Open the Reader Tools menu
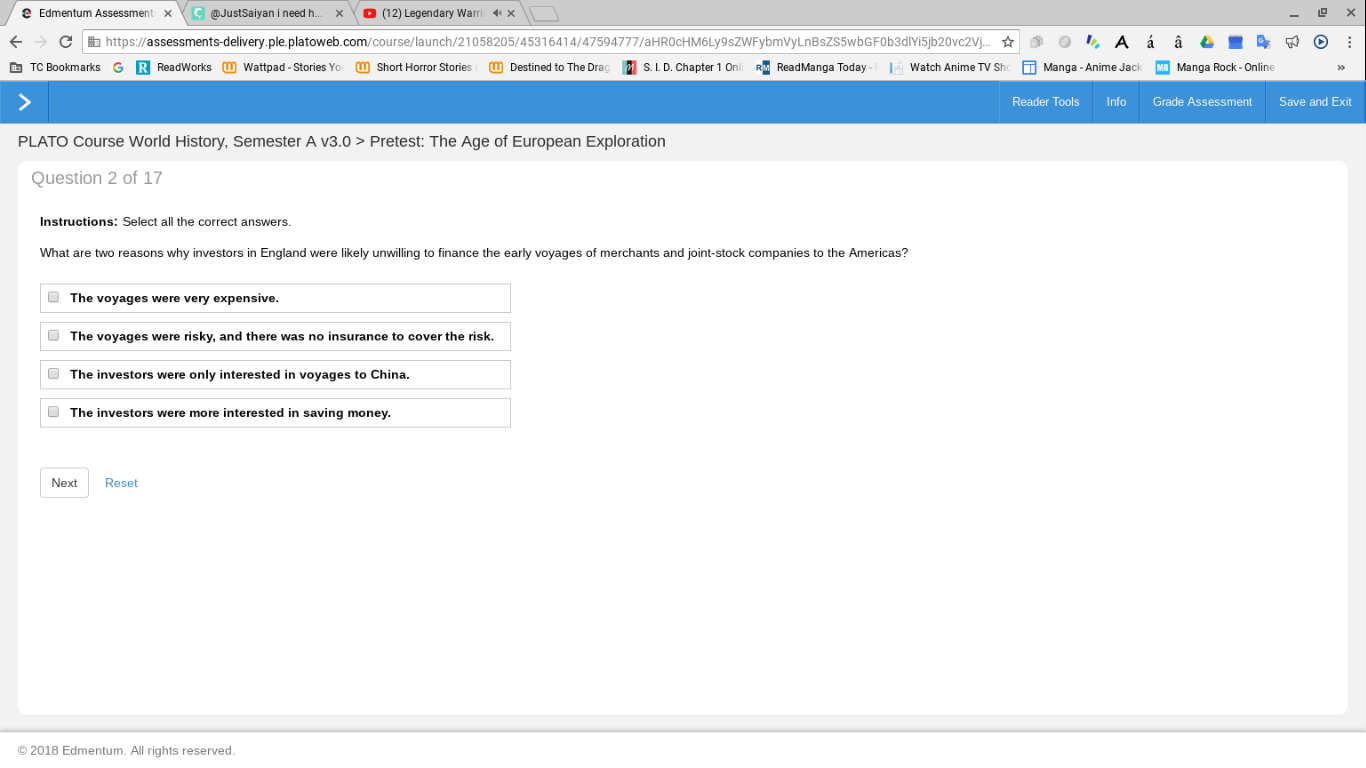 pyautogui.click(x=1045, y=102)
